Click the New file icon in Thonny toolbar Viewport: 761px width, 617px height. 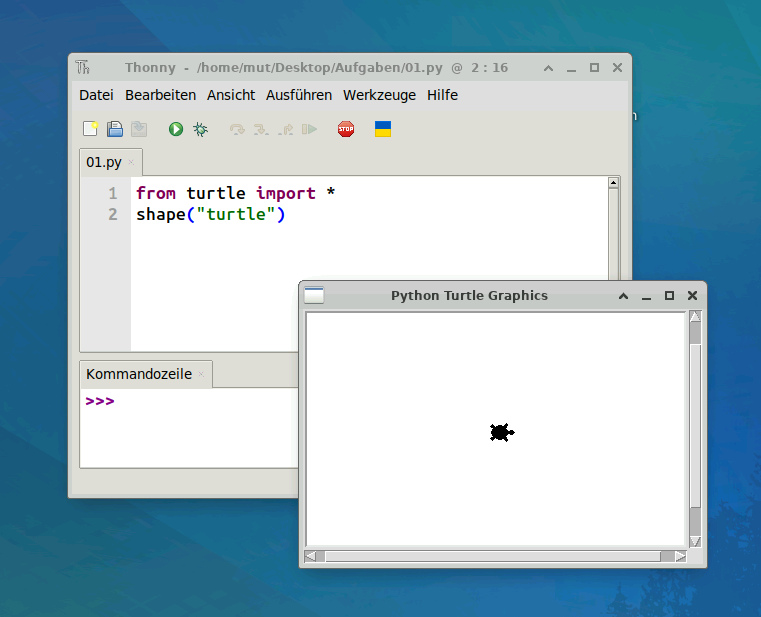pyautogui.click(x=90, y=129)
